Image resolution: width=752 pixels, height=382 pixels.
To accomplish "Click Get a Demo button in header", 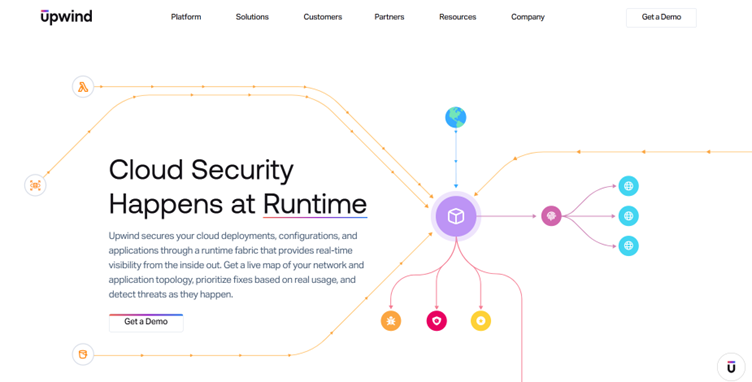I will tap(661, 17).
